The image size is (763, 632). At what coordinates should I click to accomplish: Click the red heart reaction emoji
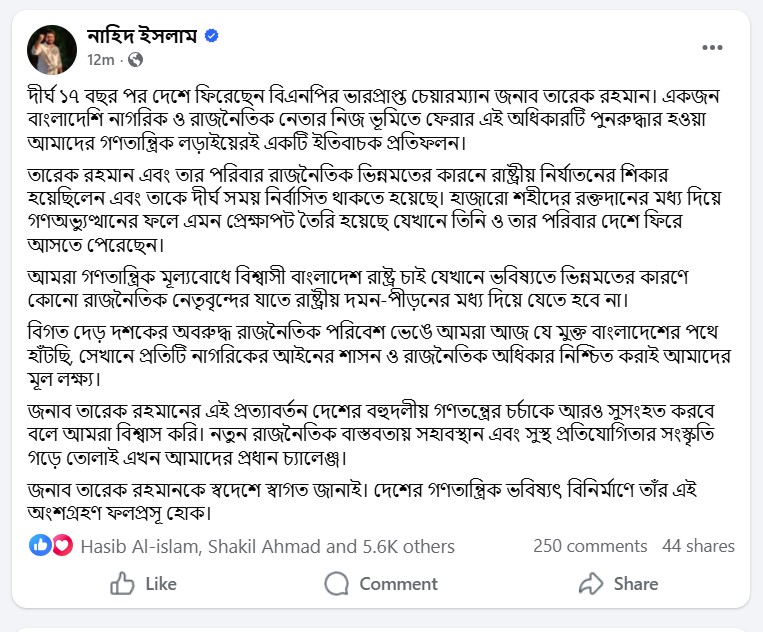coord(62,545)
